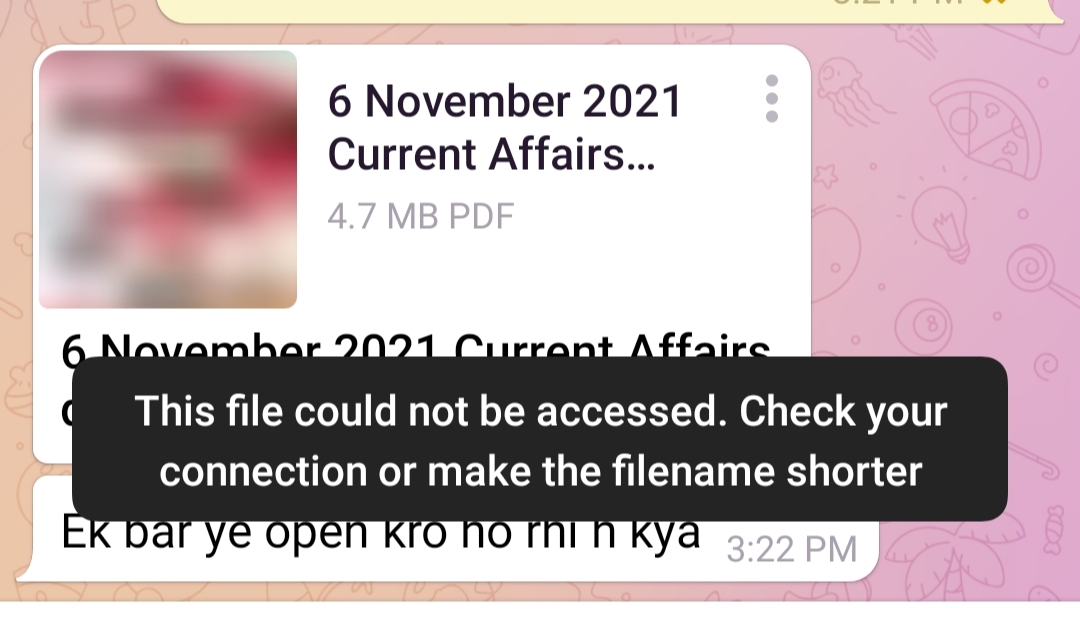1080x622 pixels.
Task: Click the PDF caption text below thumbnail
Action: tap(416, 348)
